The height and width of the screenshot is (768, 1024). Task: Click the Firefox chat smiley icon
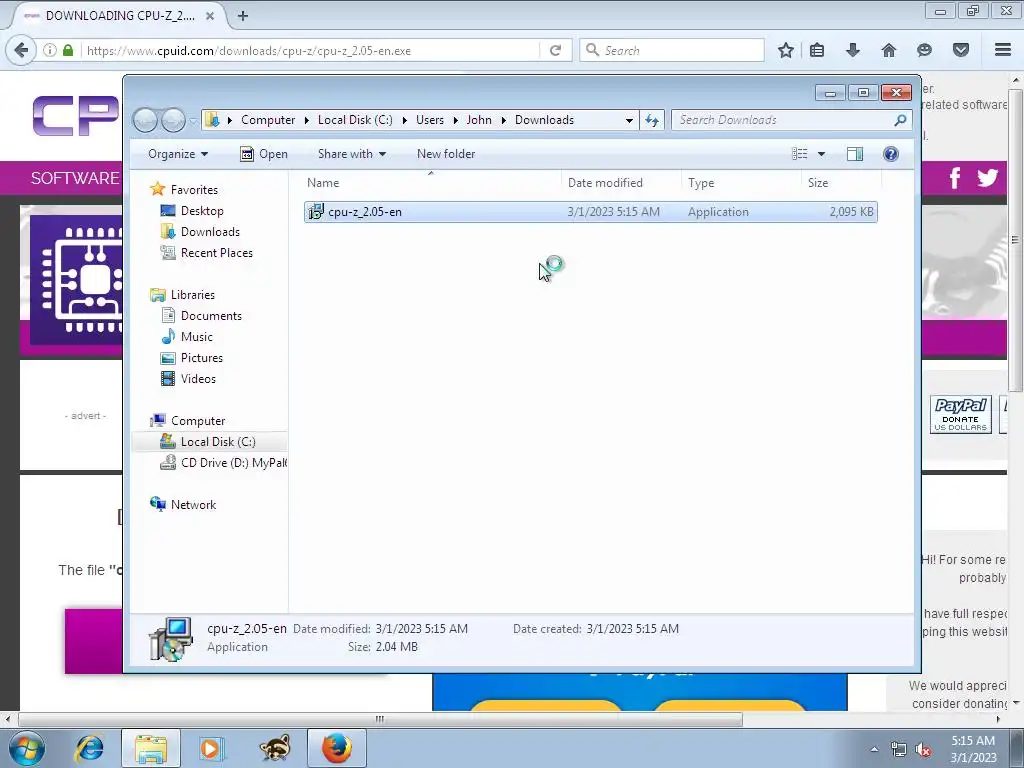(x=924, y=50)
